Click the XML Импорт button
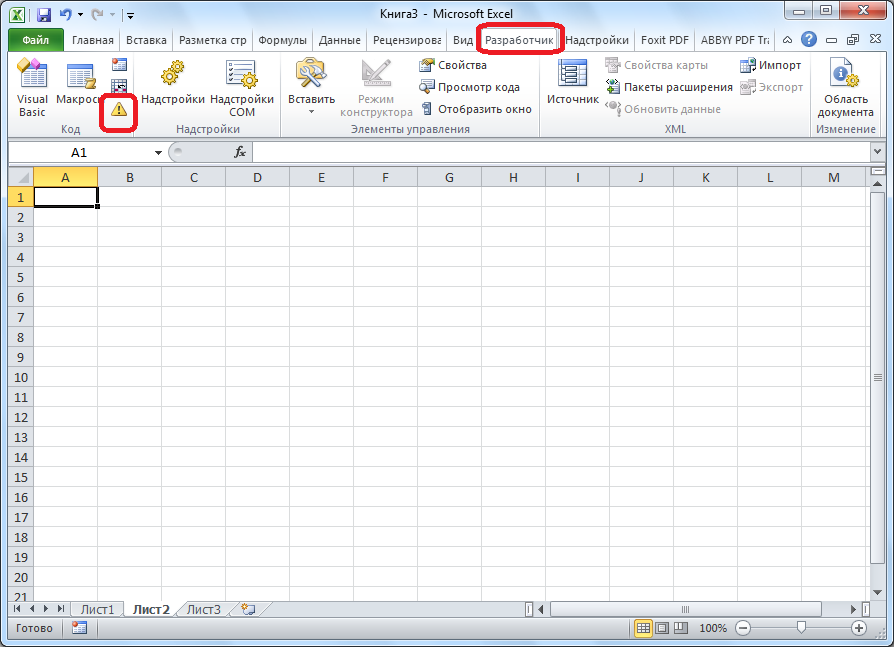The width and height of the screenshot is (894, 647). (x=770, y=65)
